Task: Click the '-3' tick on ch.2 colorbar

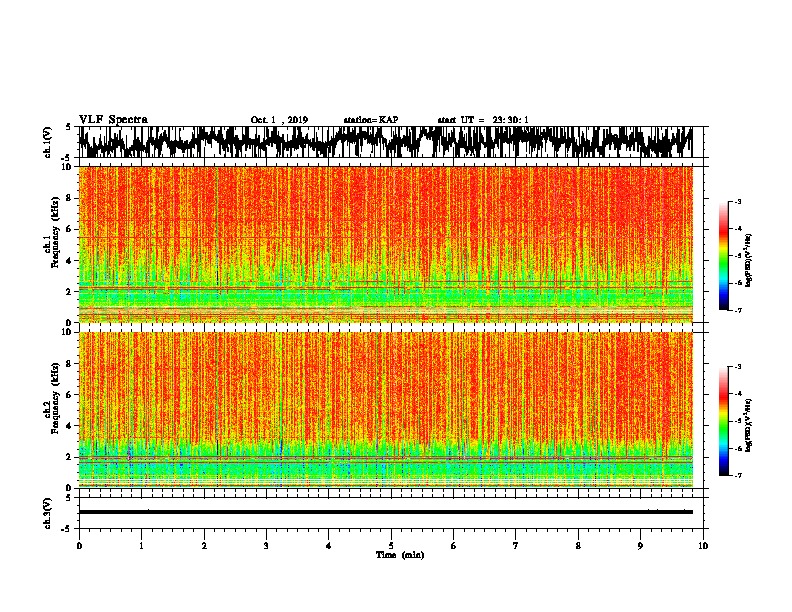Action: click(x=738, y=366)
